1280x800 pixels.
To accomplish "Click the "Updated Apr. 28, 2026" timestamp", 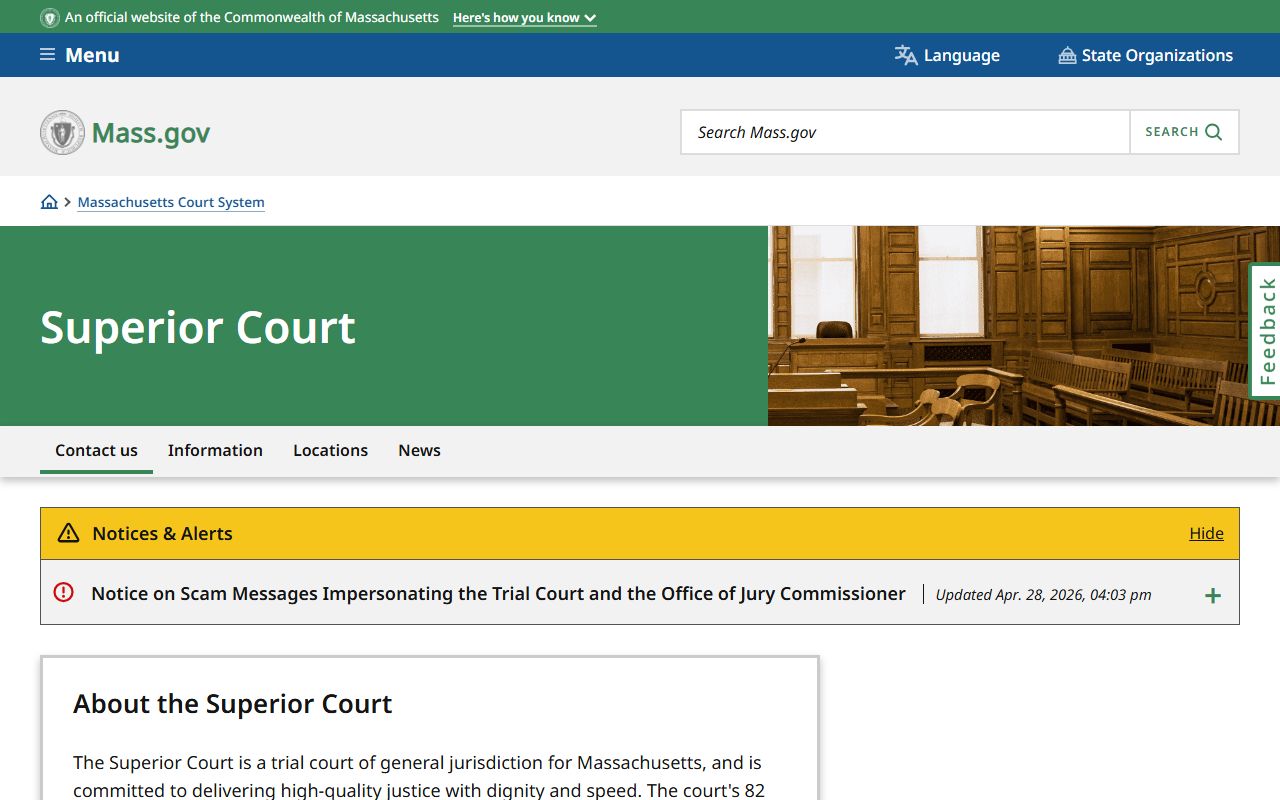I will pos(1043,595).
